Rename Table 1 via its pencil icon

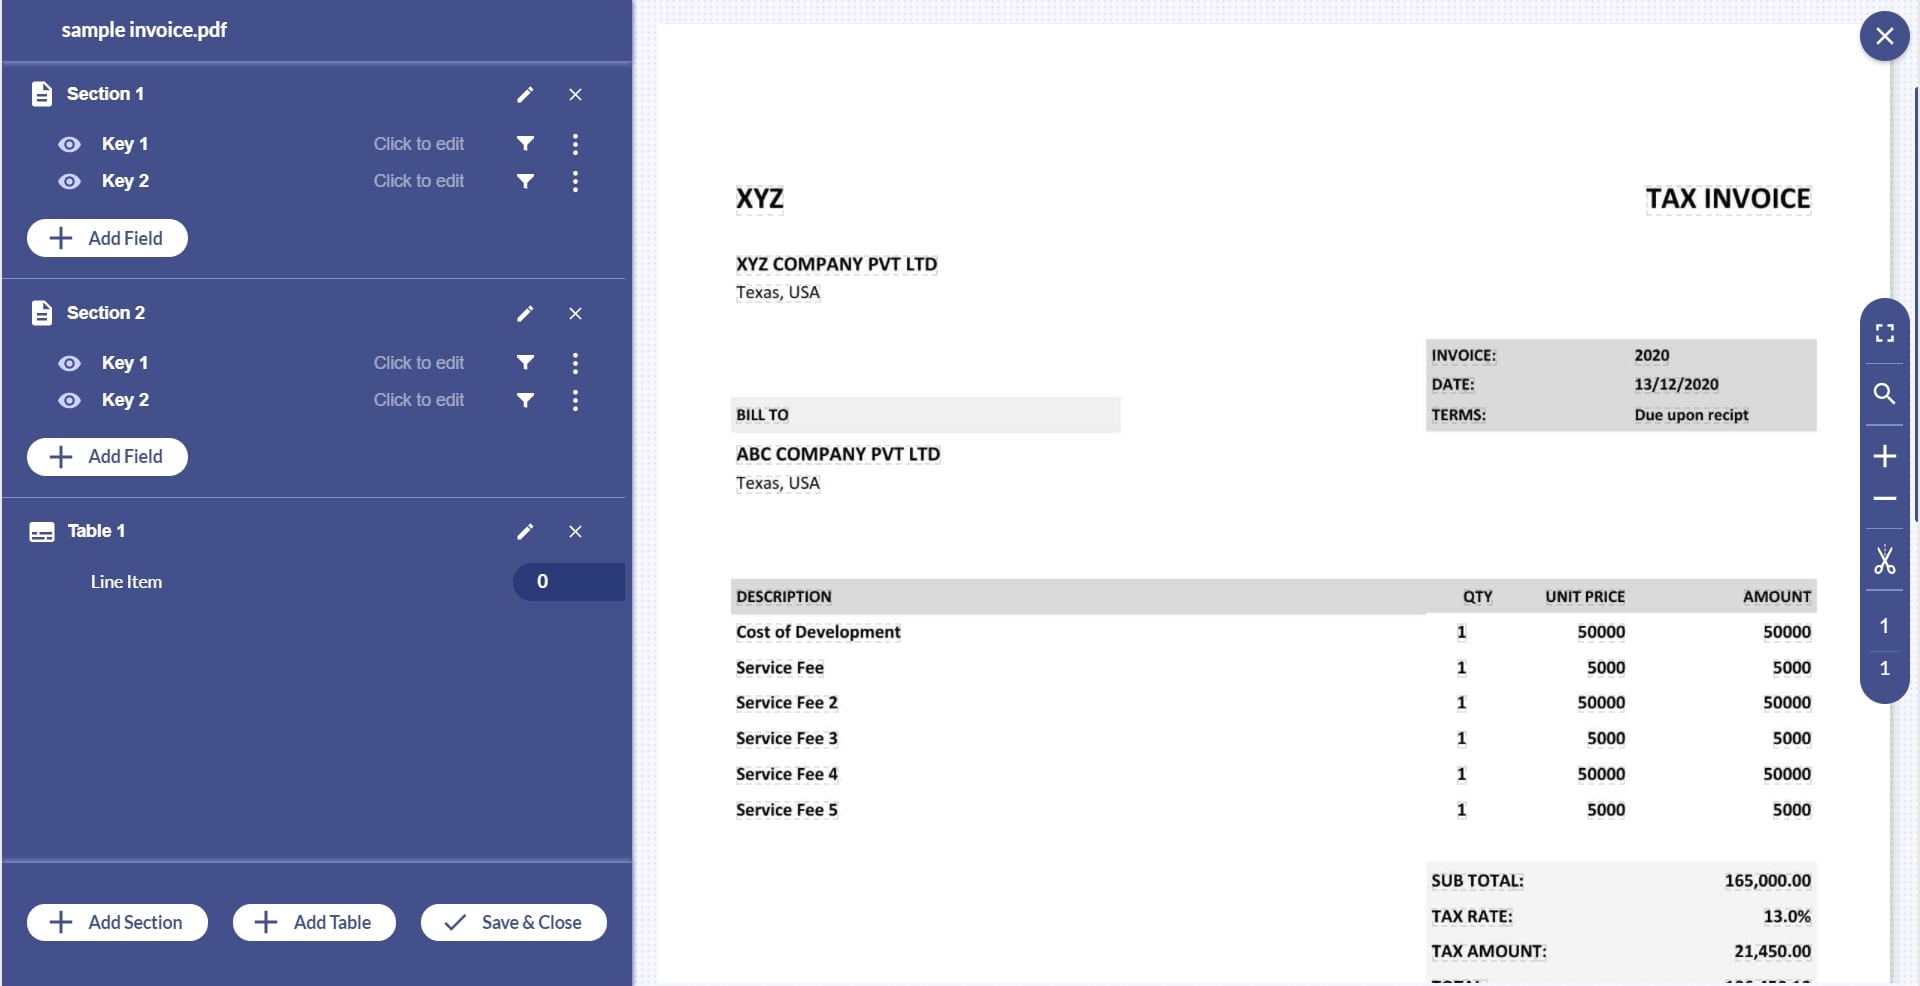[x=525, y=532]
